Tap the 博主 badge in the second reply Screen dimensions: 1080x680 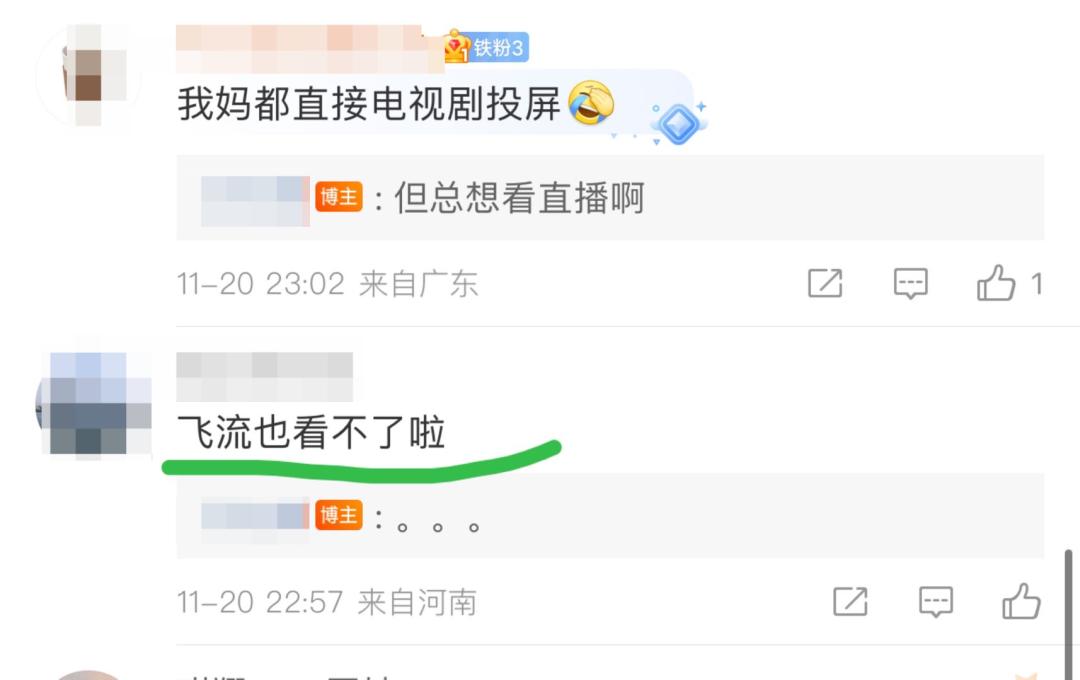click(x=339, y=515)
